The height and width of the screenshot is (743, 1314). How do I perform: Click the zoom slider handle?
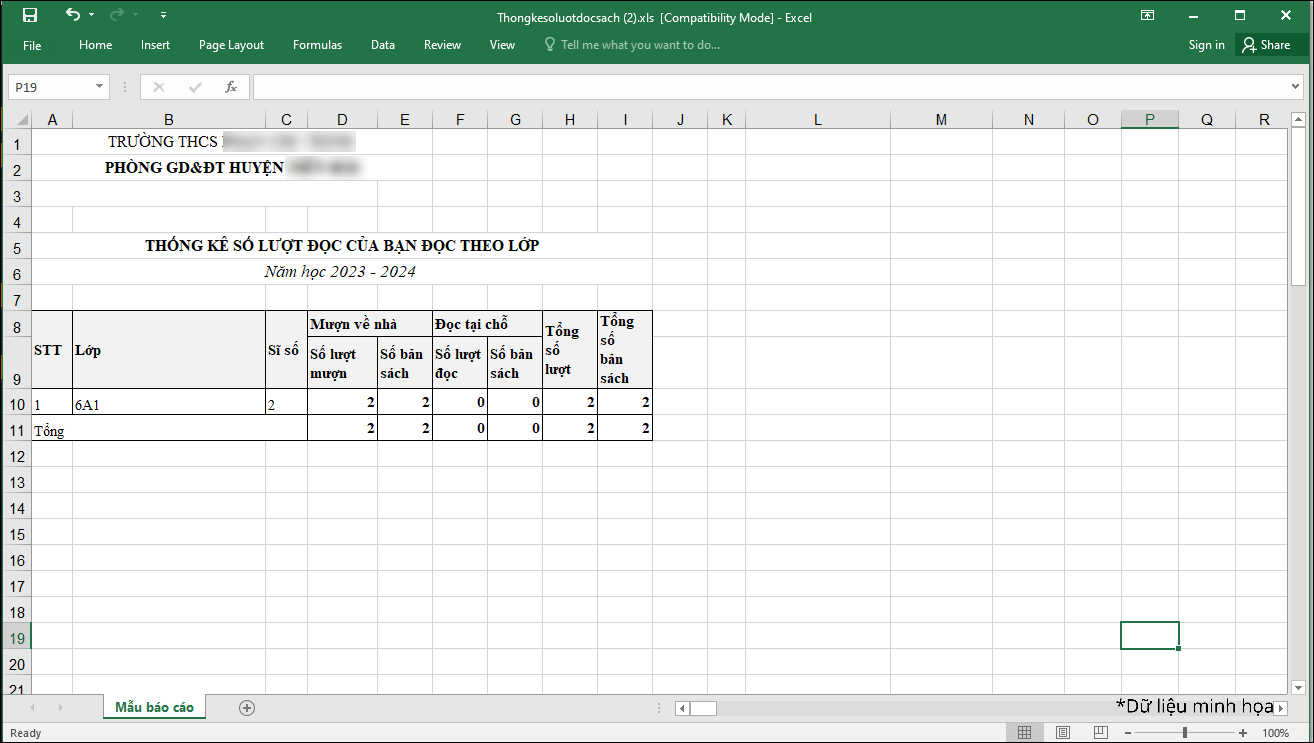click(1185, 733)
